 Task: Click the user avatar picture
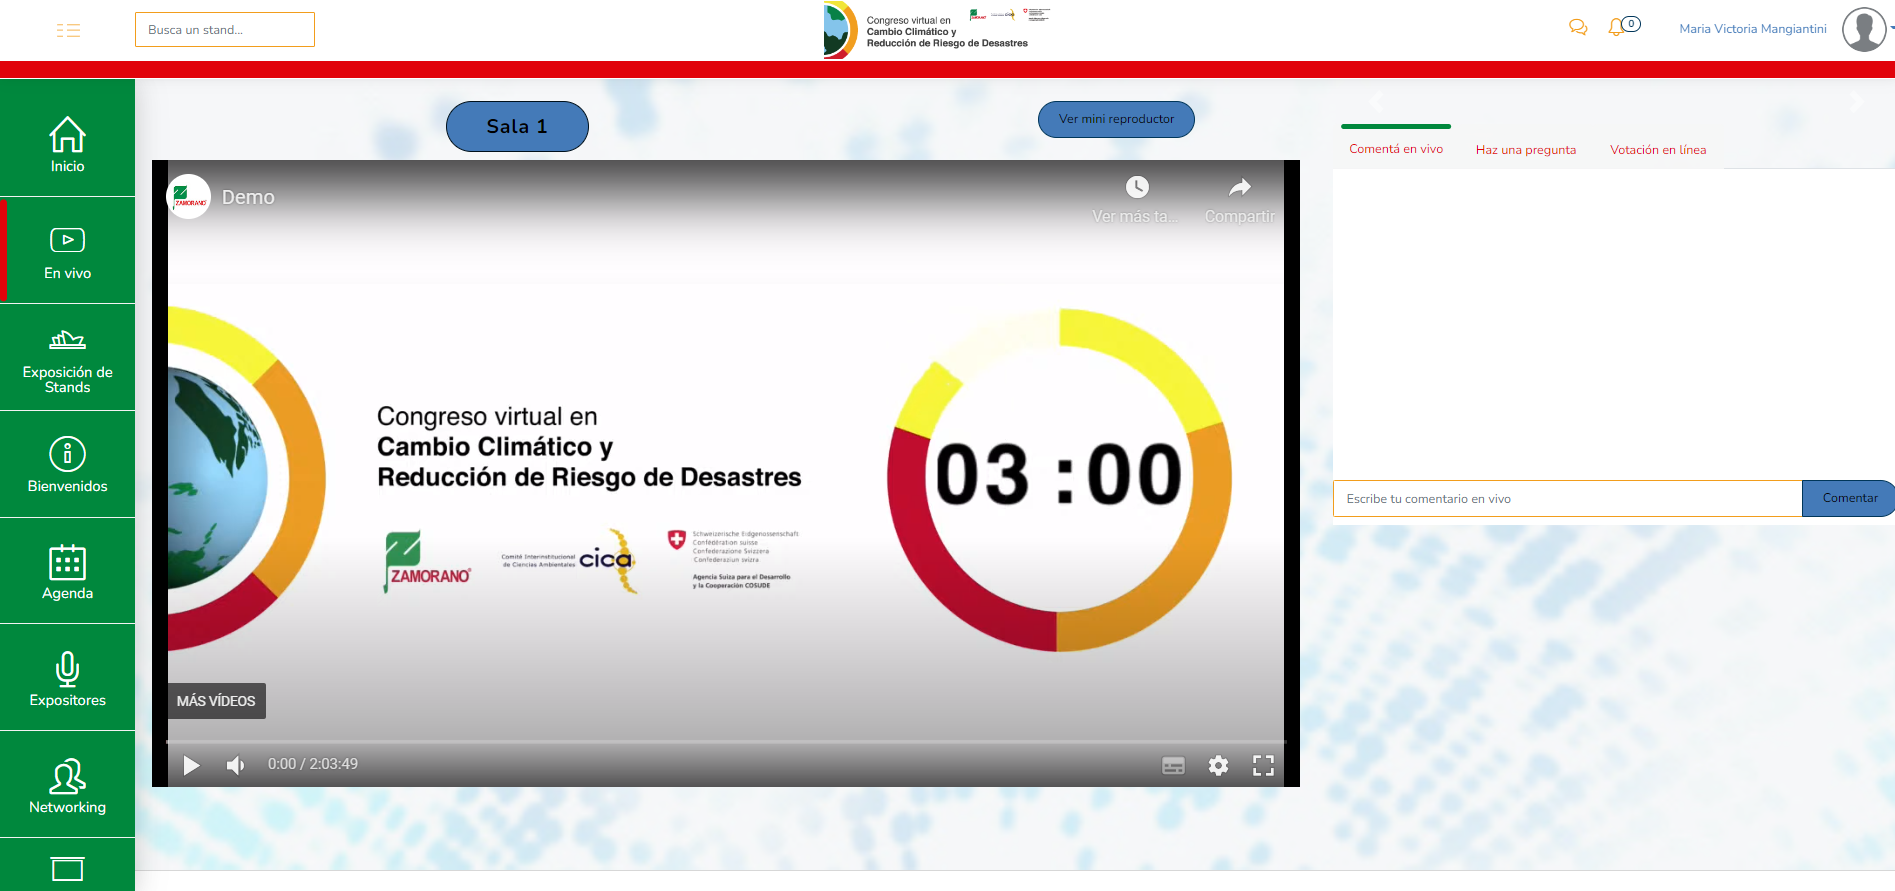pyautogui.click(x=1864, y=29)
